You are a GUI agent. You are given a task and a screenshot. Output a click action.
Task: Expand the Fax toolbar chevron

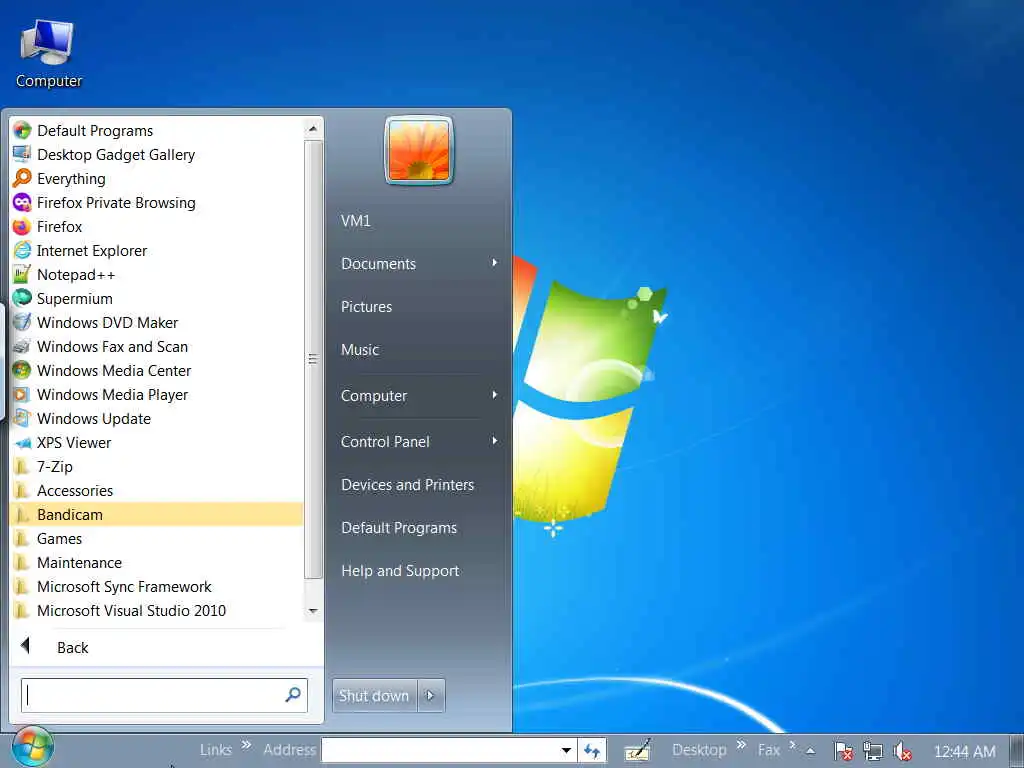coord(792,744)
